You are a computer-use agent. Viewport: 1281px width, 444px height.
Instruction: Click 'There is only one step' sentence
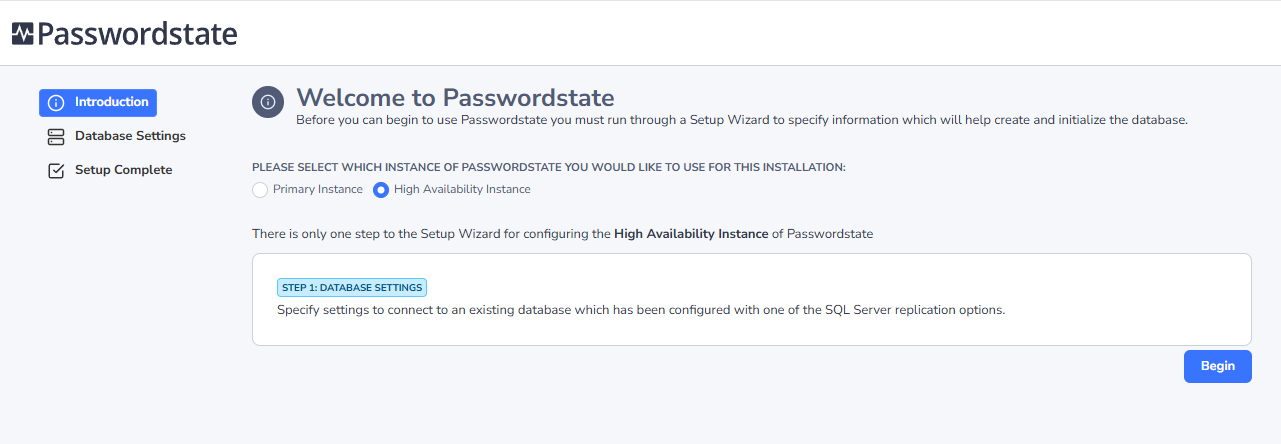click(562, 234)
